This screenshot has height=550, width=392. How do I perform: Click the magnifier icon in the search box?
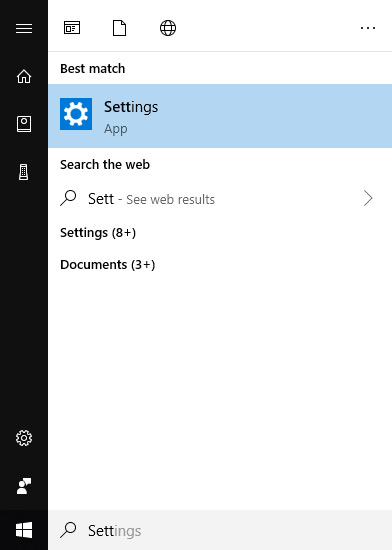[x=68, y=530]
